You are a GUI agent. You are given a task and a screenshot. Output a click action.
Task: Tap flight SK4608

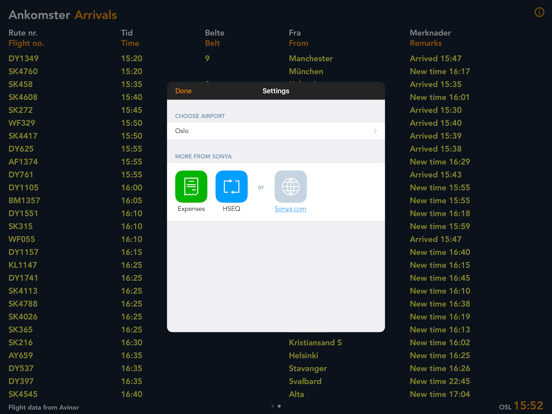(x=23, y=97)
